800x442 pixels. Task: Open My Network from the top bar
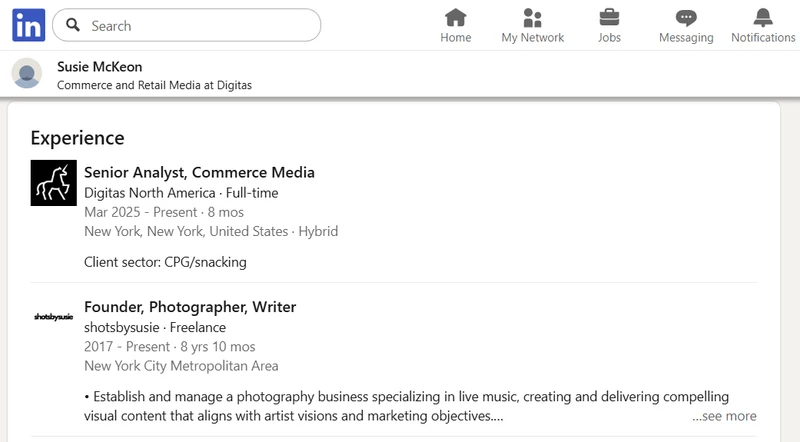(532, 26)
